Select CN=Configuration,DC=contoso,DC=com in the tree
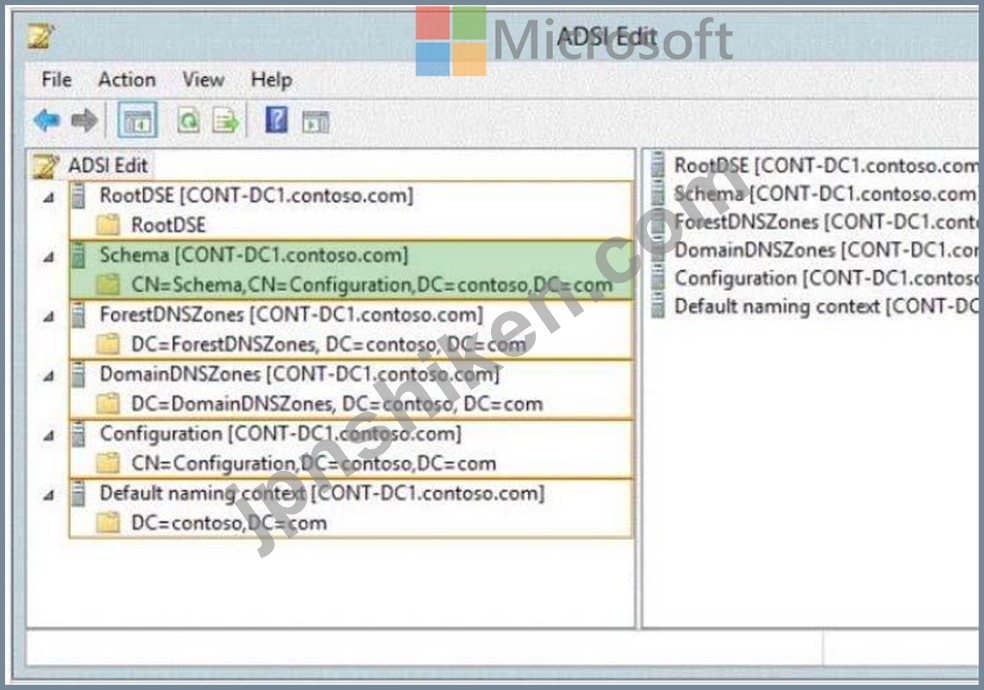The height and width of the screenshot is (690, 984). tap(314, 463)
